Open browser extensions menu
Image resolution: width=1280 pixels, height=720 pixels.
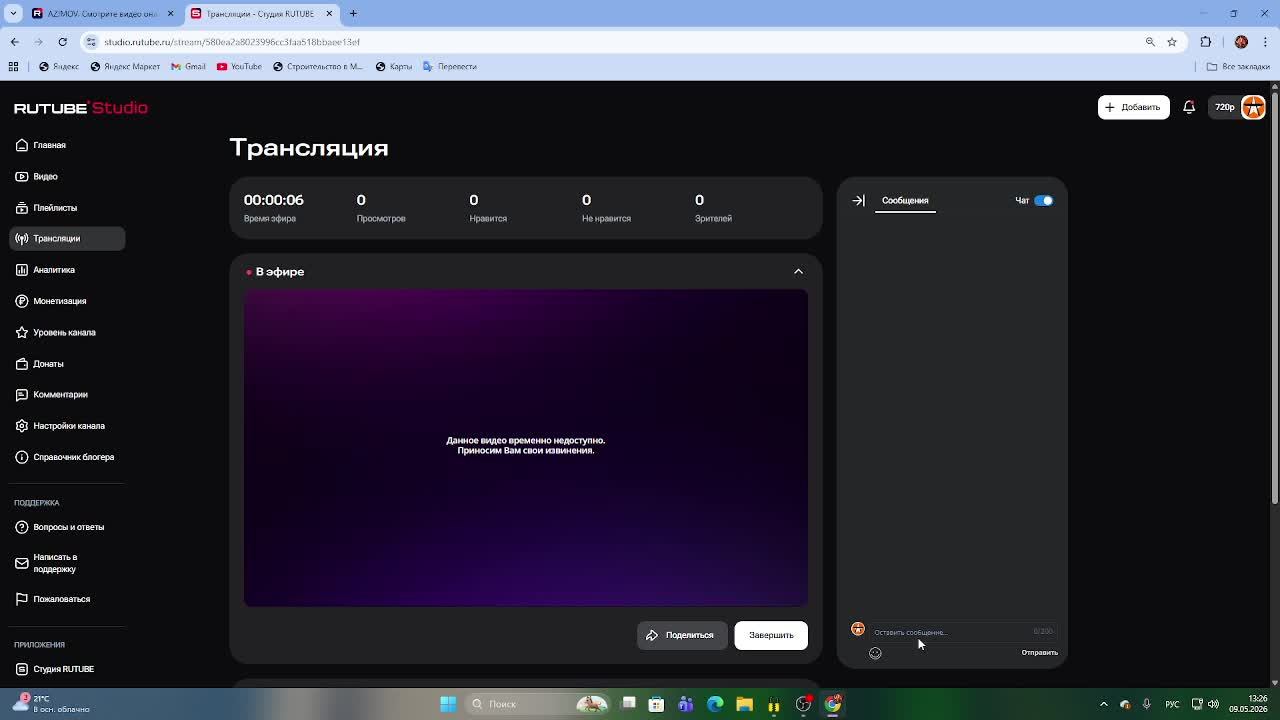[1205, 42]
